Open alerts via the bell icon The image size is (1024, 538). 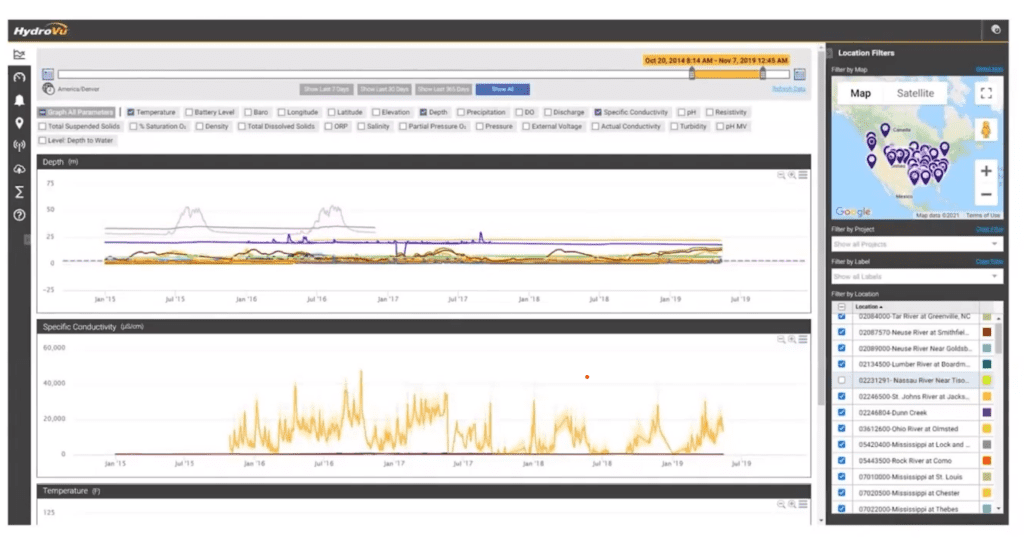[x=19, y=100]
